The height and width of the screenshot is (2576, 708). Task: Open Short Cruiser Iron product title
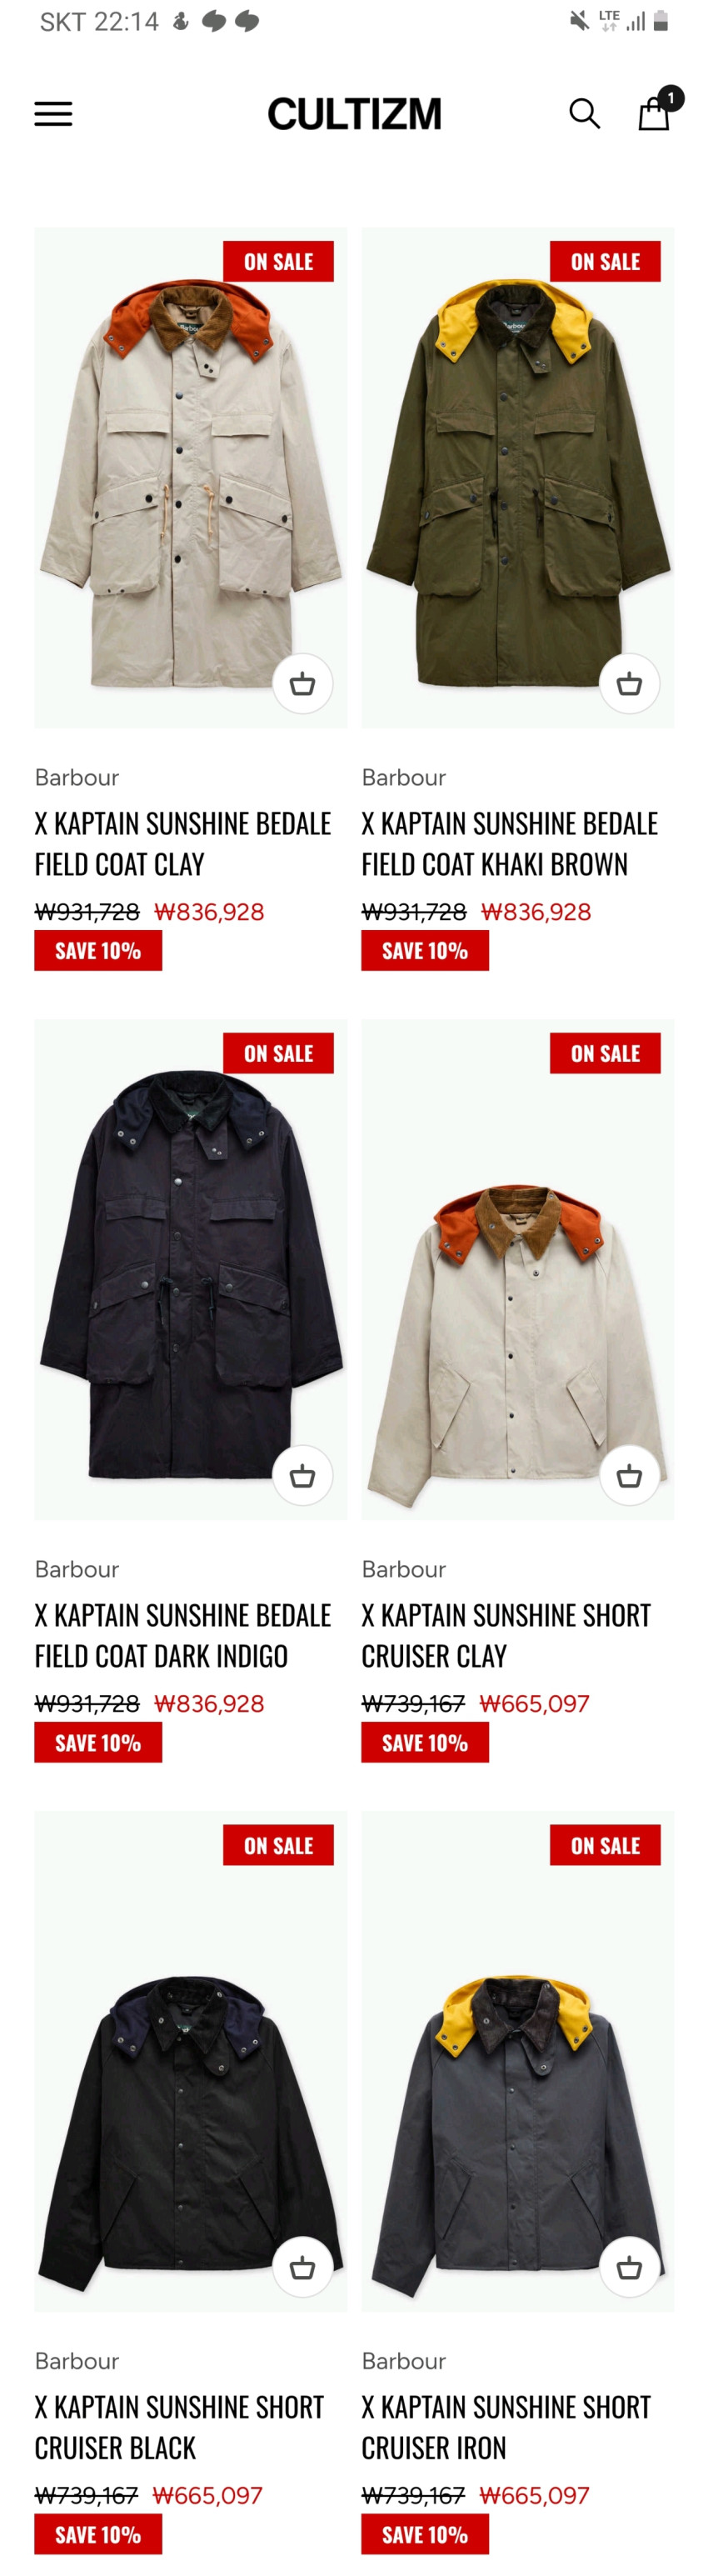(506, 2426)
